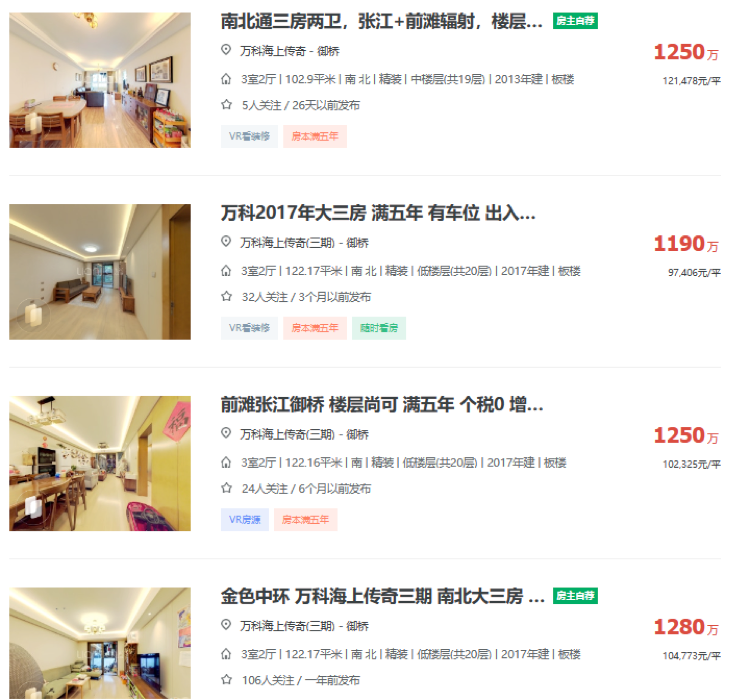The image size is (747, 699).
Task: Click the VR badge on second listing photo
Action: pos(33,315)
